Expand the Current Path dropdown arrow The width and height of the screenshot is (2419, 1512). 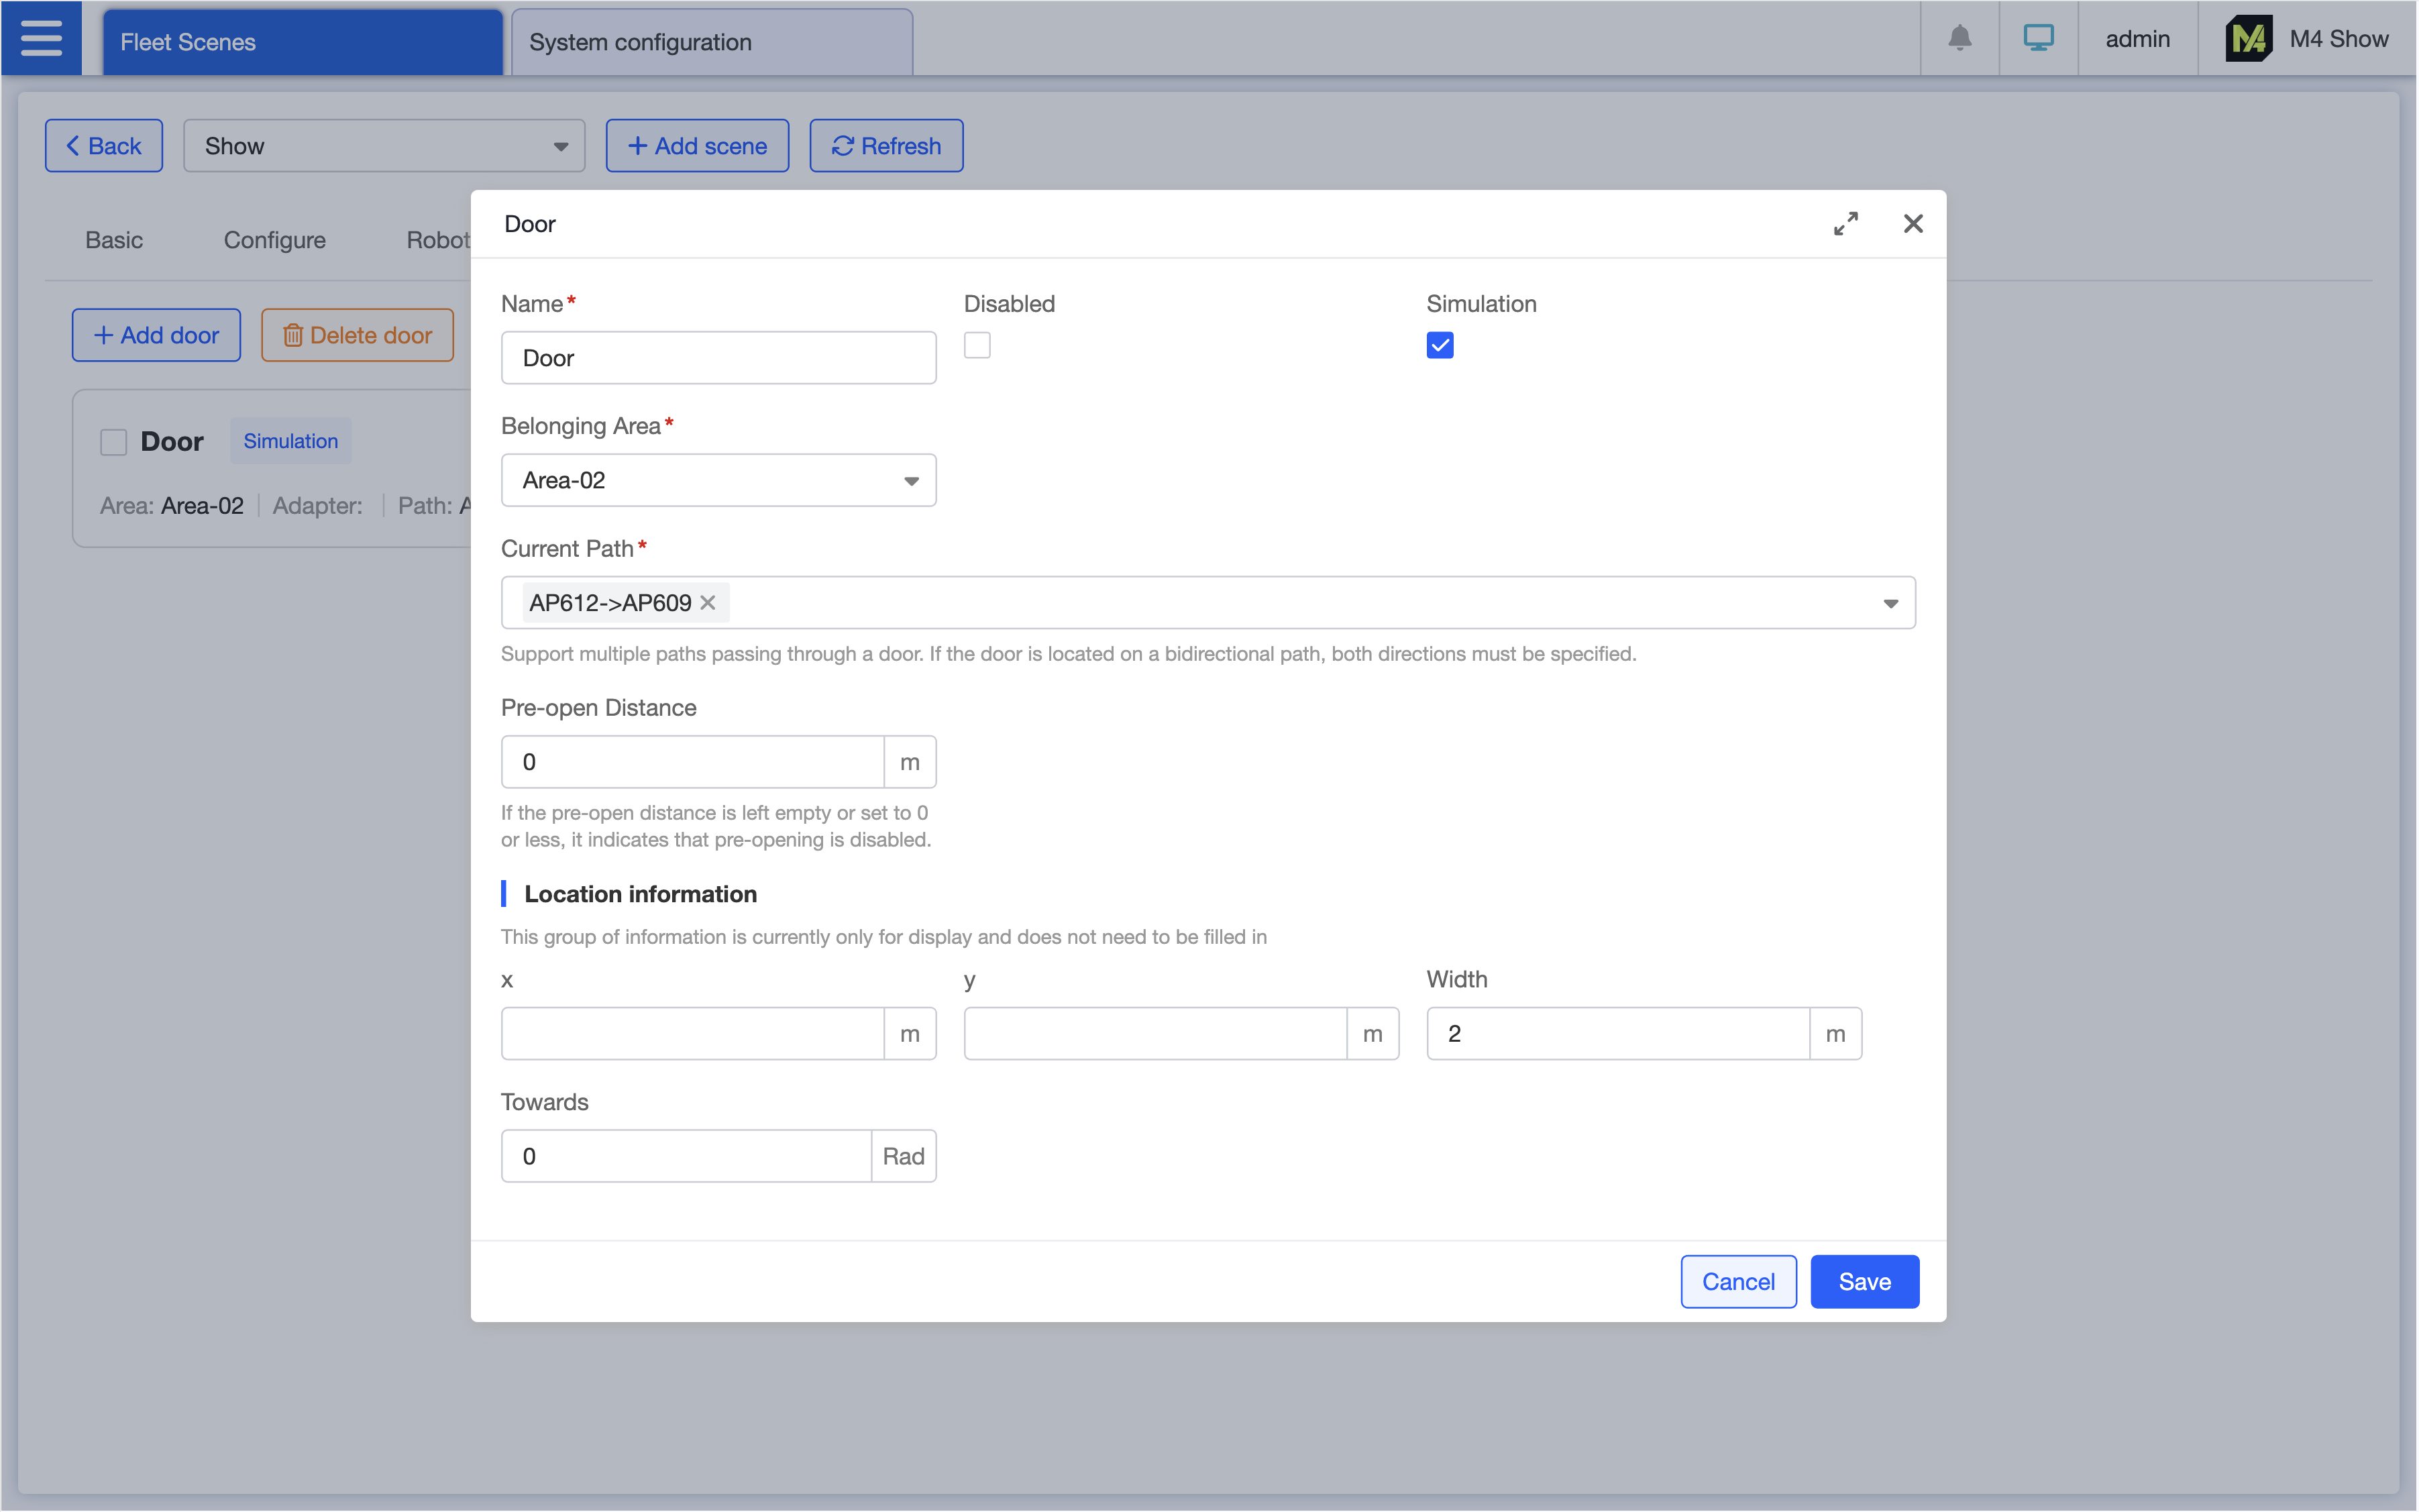[x=1890, y=603]
